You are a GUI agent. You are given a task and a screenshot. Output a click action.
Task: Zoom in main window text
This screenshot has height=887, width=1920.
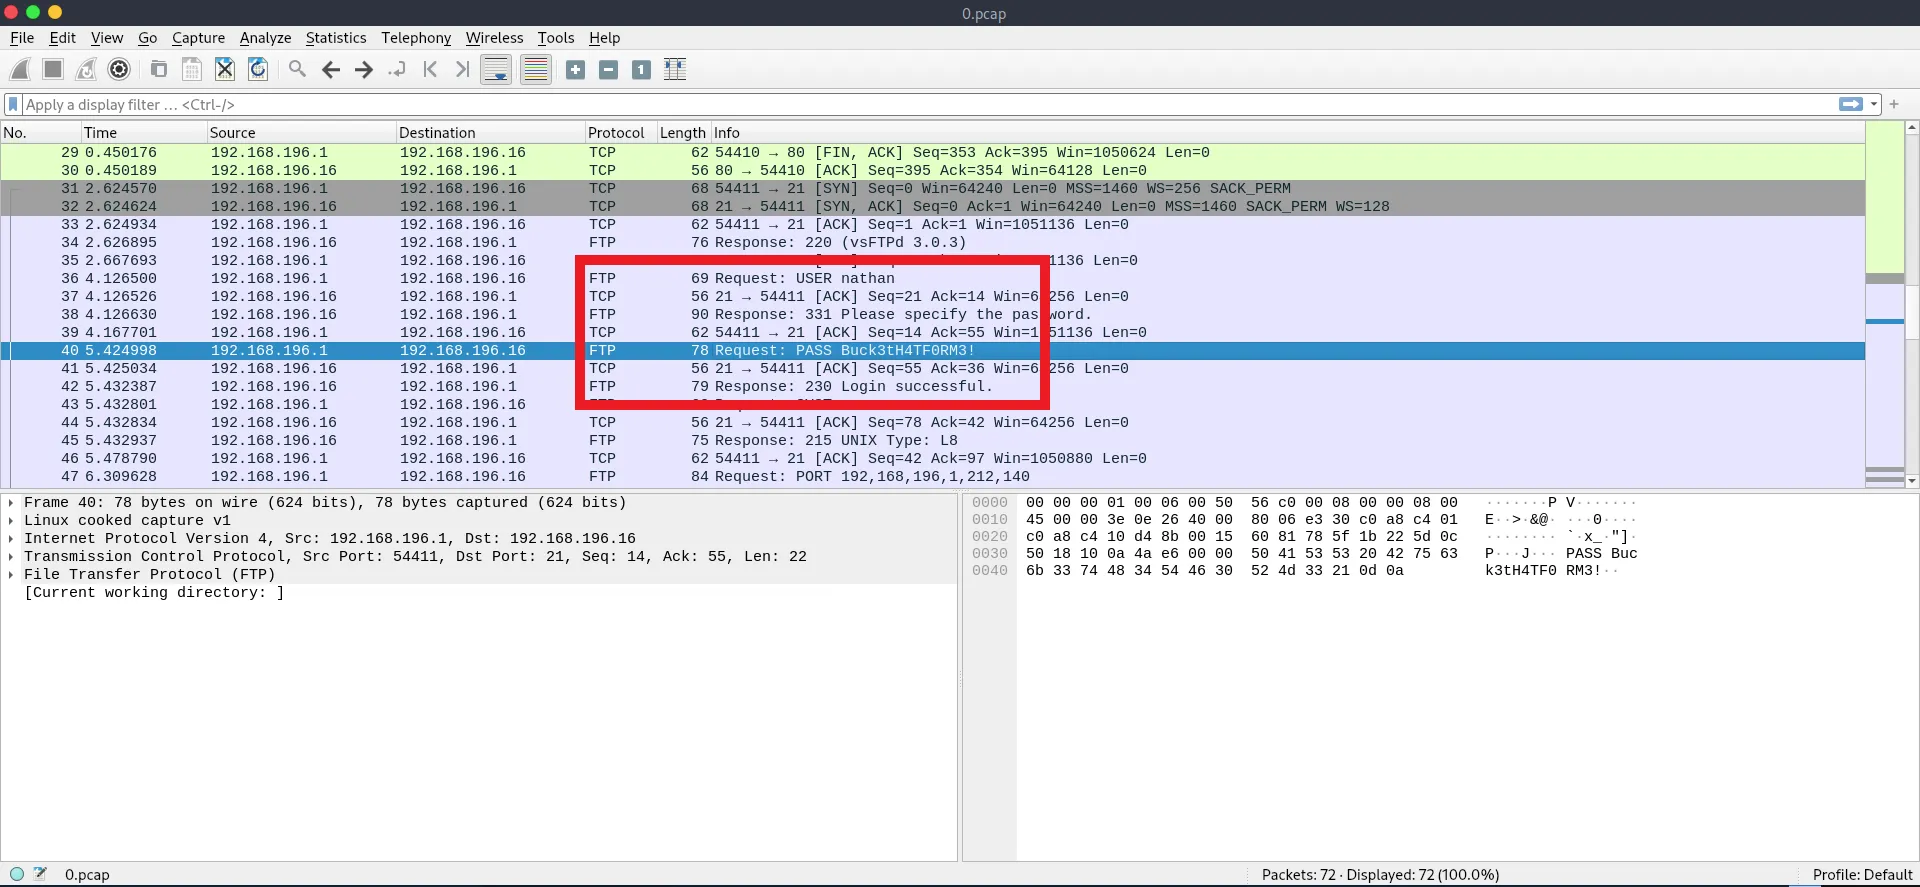[576, 70]
